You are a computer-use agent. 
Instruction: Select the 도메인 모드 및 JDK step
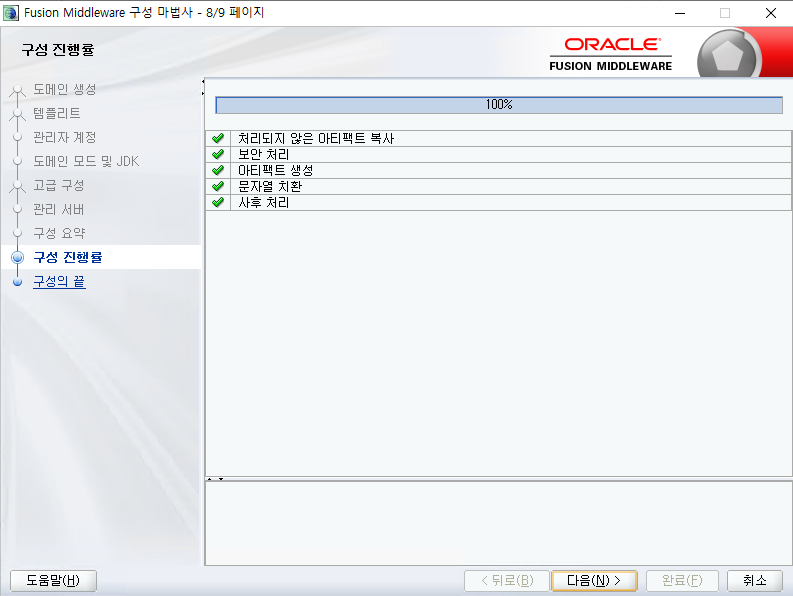pos(86,161)
